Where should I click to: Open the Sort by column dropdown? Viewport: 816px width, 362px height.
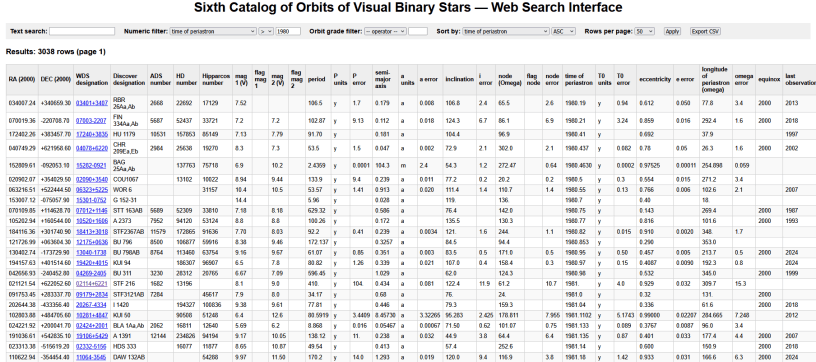[505, 31]
